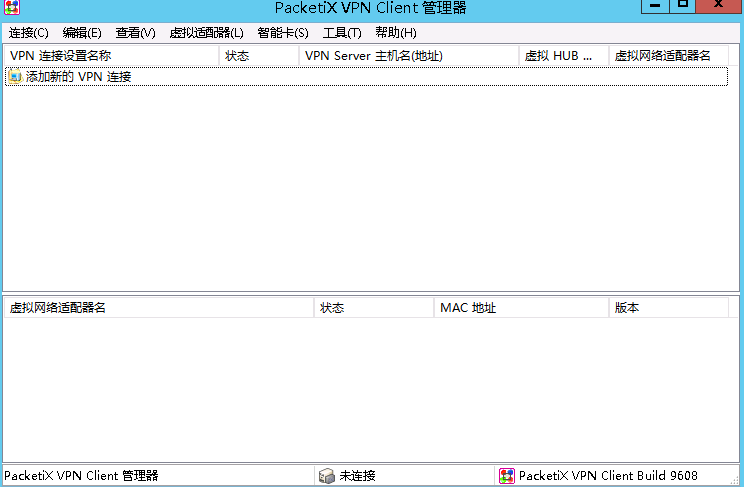Click the 未连接 status bar text
744x487 pixels.
click(357, 476)
